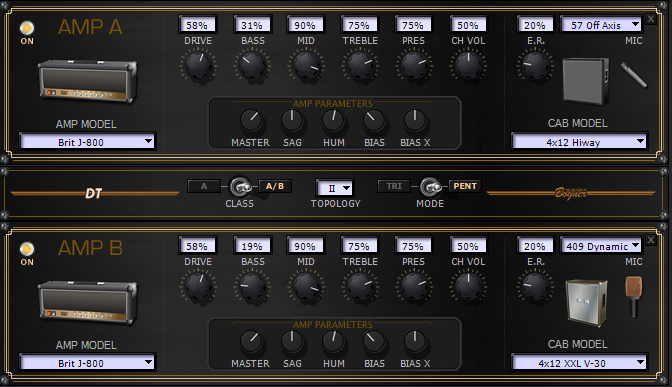Close Amp A panel with X button
Screen dimensions: 672x387
click(651, 19)
